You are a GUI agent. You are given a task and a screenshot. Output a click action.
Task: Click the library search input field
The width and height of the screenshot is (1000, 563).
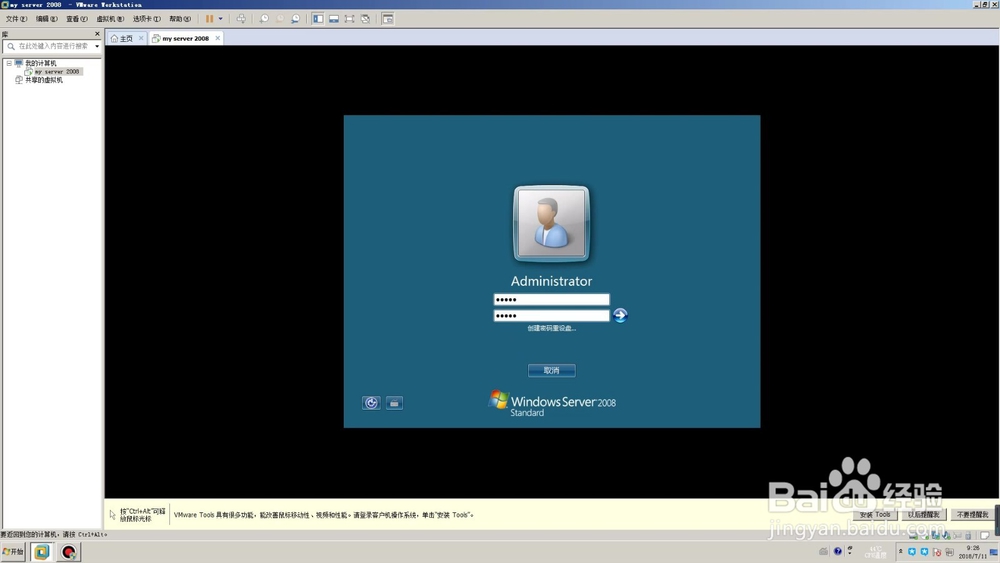(51, 46)
